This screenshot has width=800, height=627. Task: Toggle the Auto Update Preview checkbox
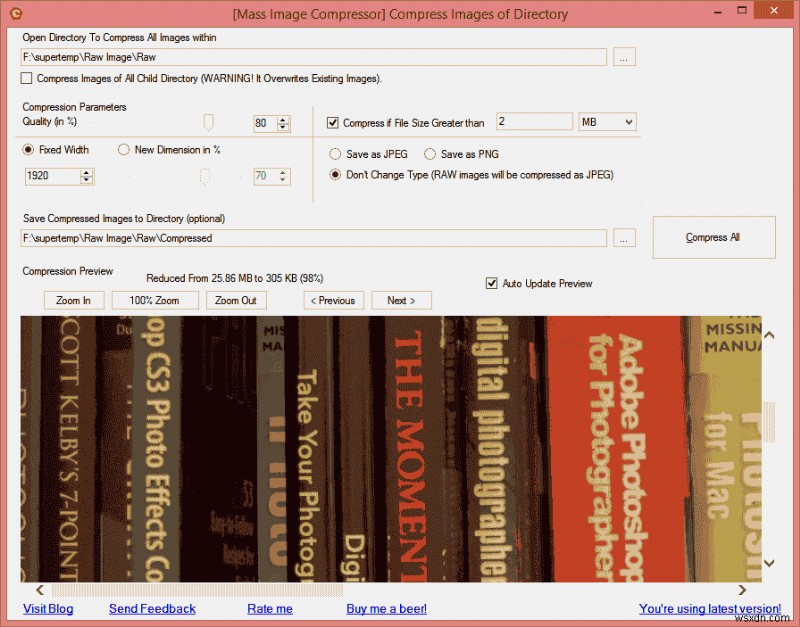coord(491,283)
